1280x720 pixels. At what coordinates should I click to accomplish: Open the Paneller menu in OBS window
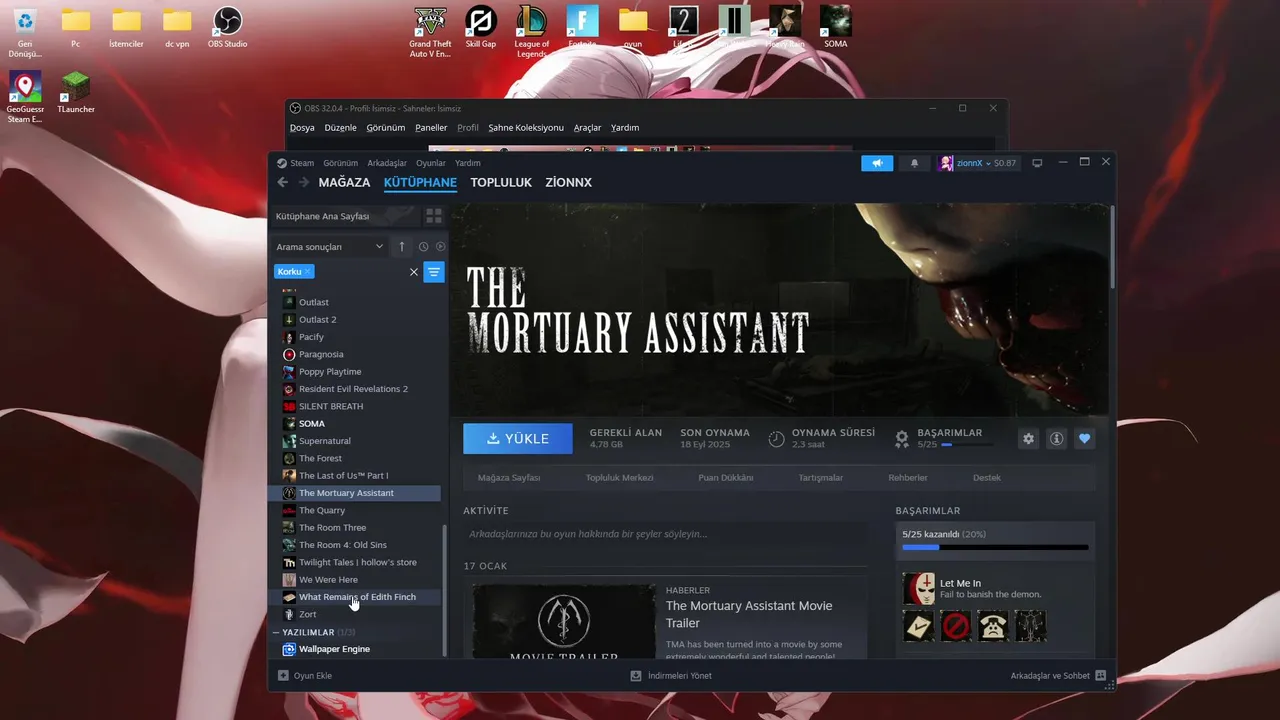(431, 128)
